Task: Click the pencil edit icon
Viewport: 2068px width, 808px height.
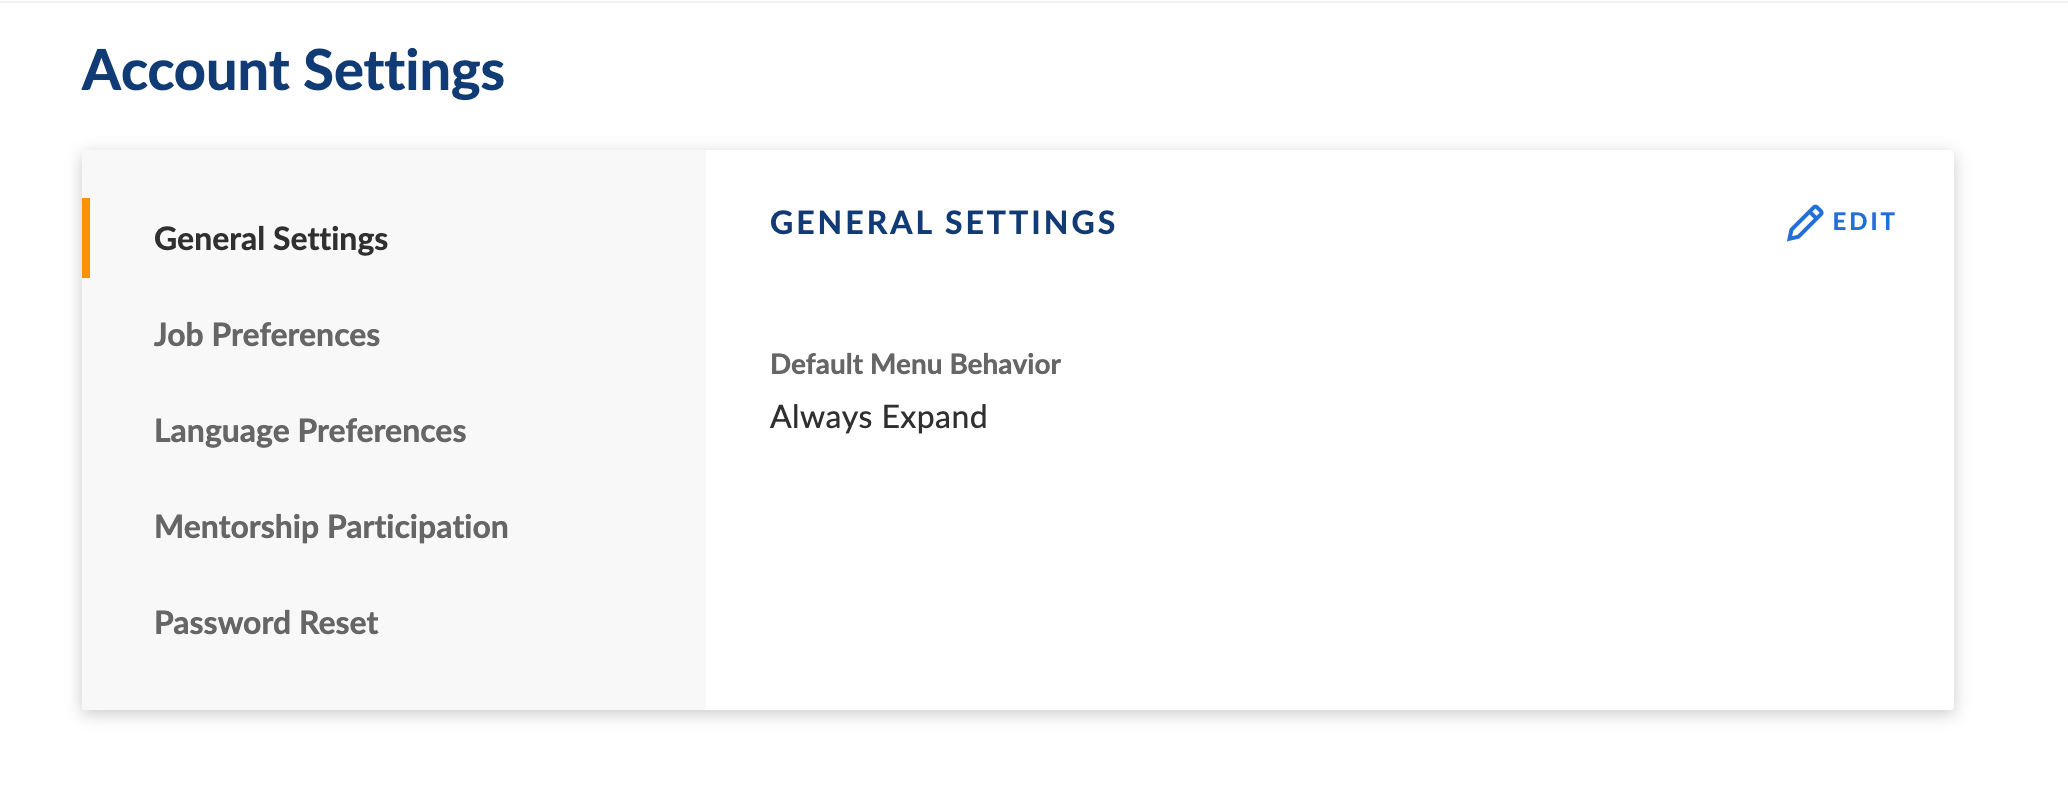Action: coord(1805,223)
